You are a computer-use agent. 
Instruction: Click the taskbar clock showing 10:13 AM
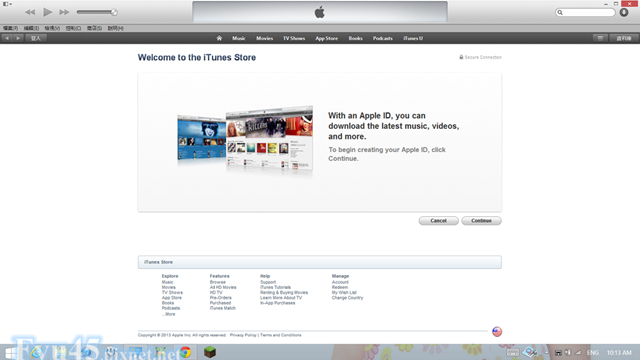point(619,353)
